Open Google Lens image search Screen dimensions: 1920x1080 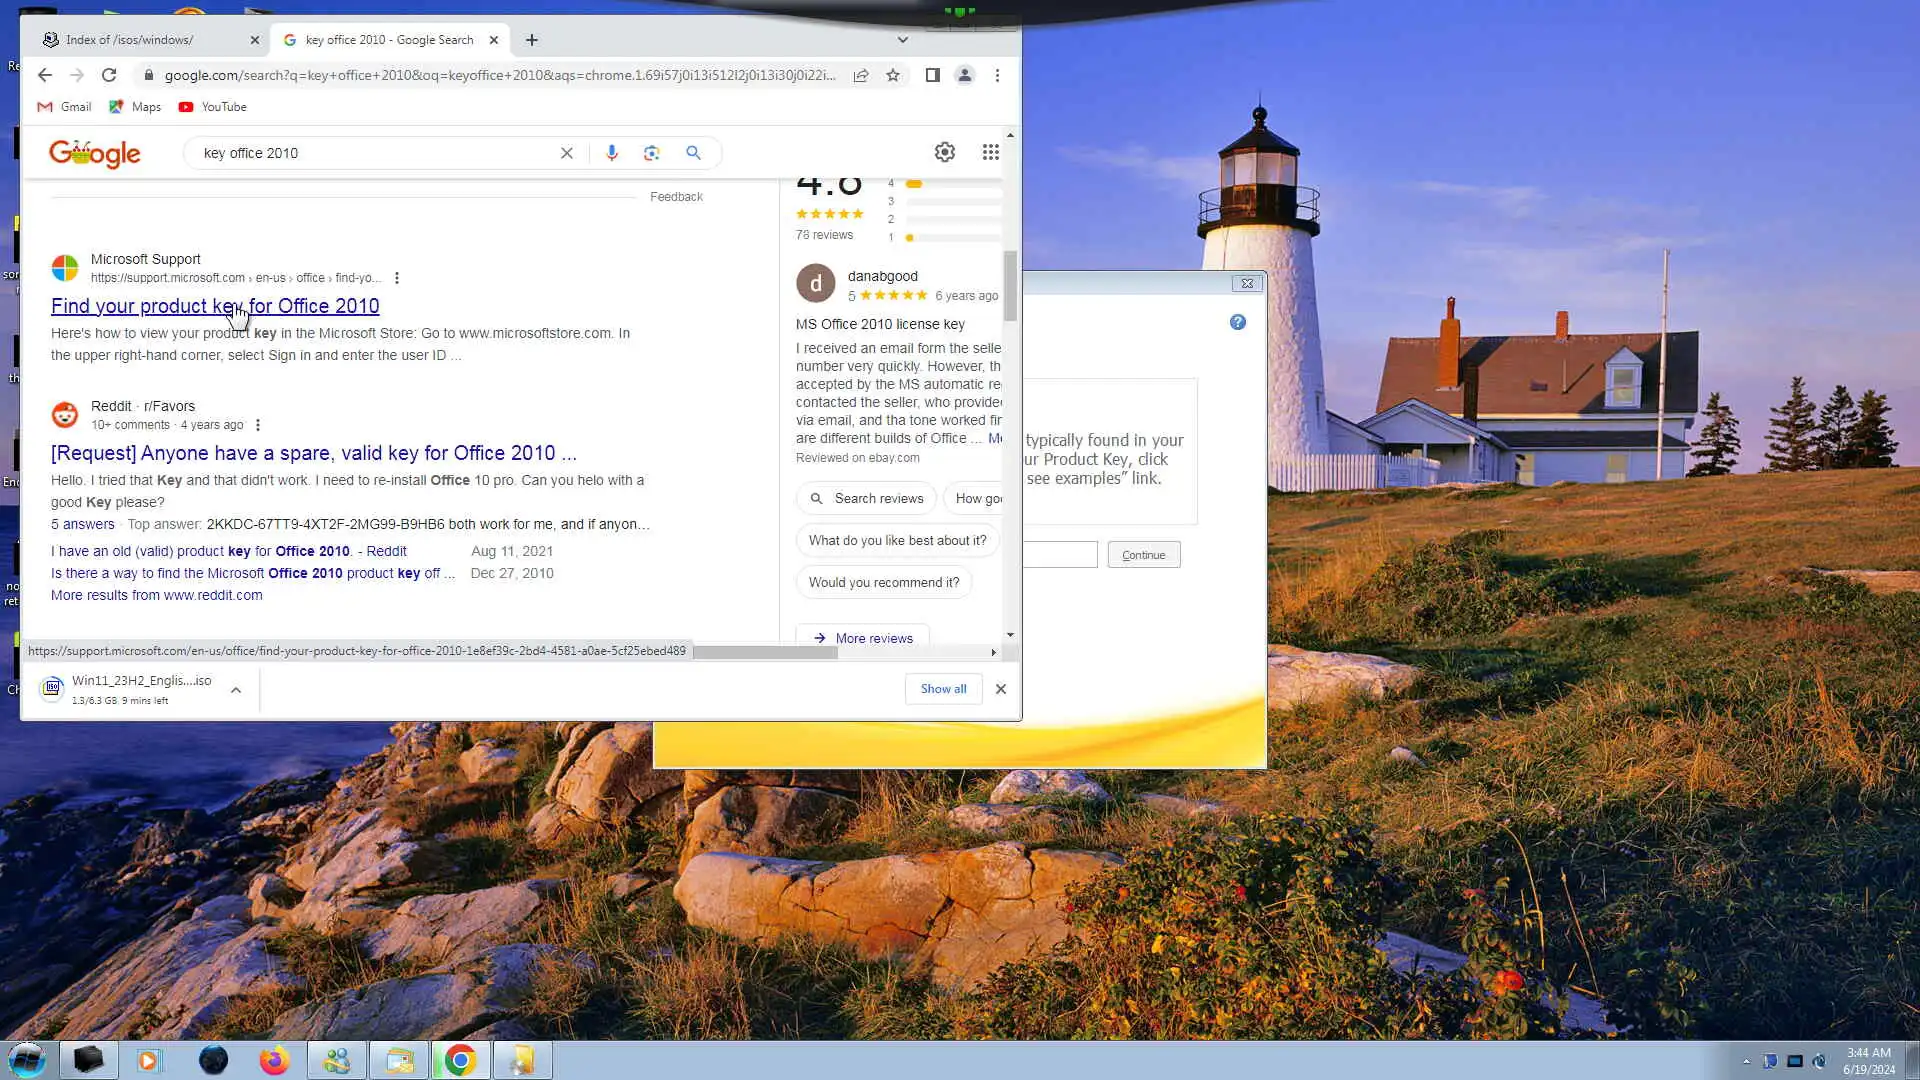point(652,153)
